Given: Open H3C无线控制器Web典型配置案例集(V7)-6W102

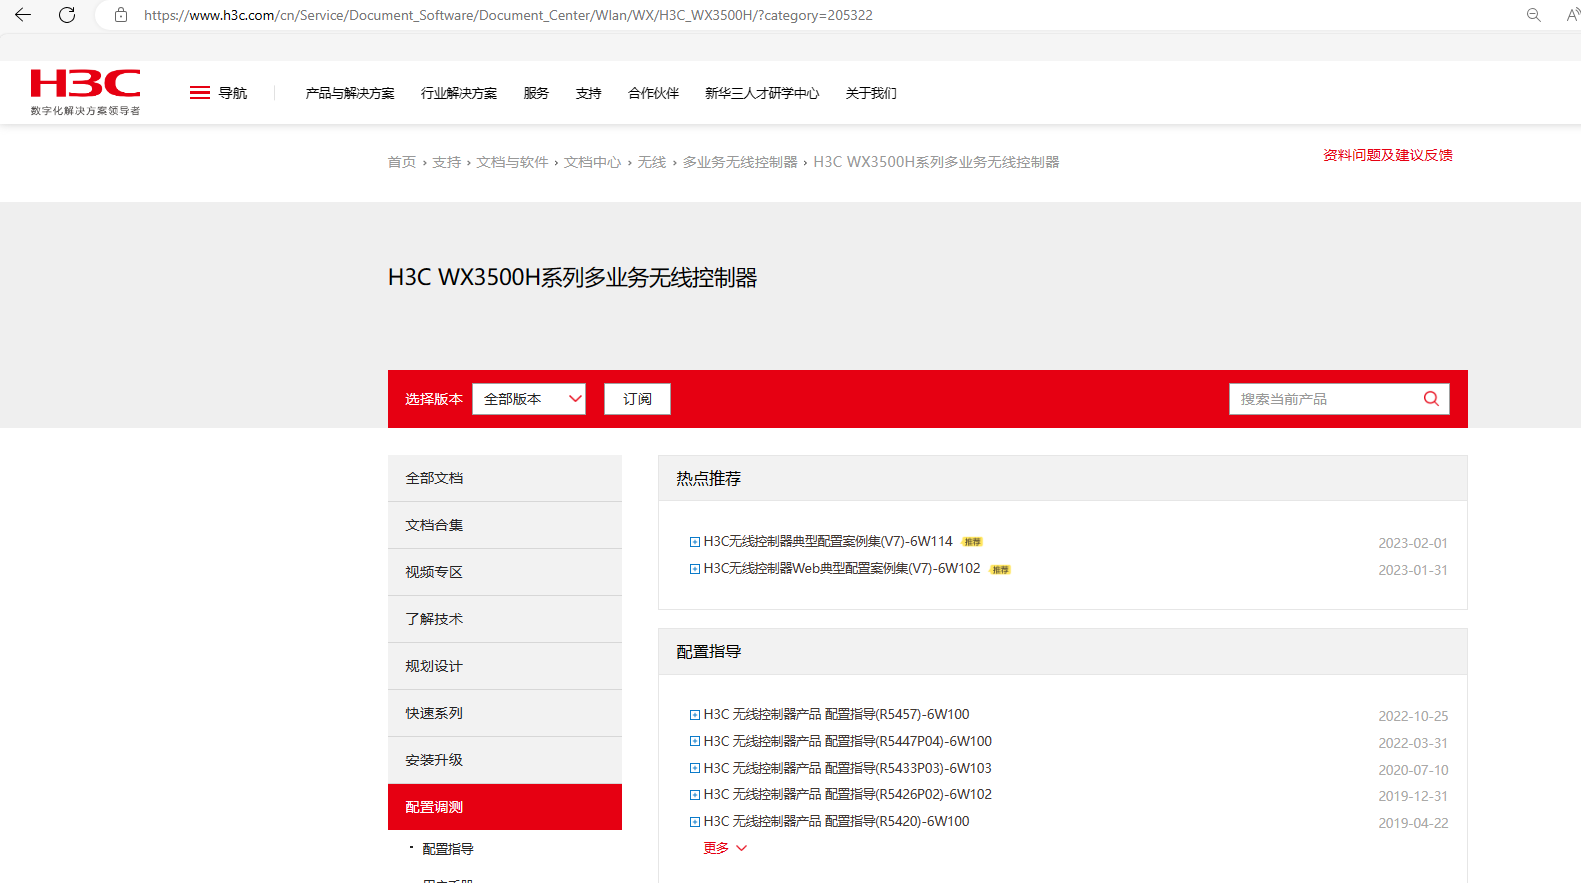Looking at the screenshot, I should coord(842,569).
